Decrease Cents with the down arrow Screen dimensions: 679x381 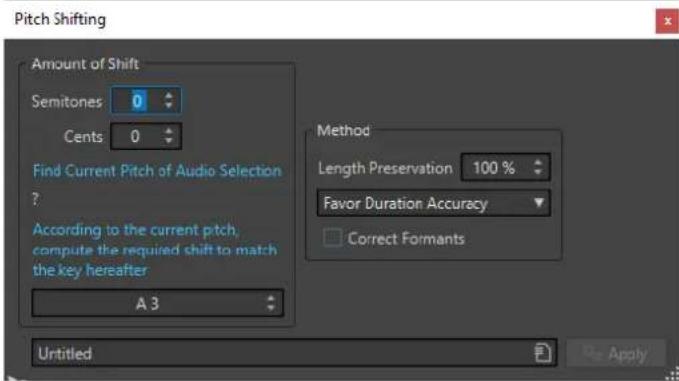(168, 141)
